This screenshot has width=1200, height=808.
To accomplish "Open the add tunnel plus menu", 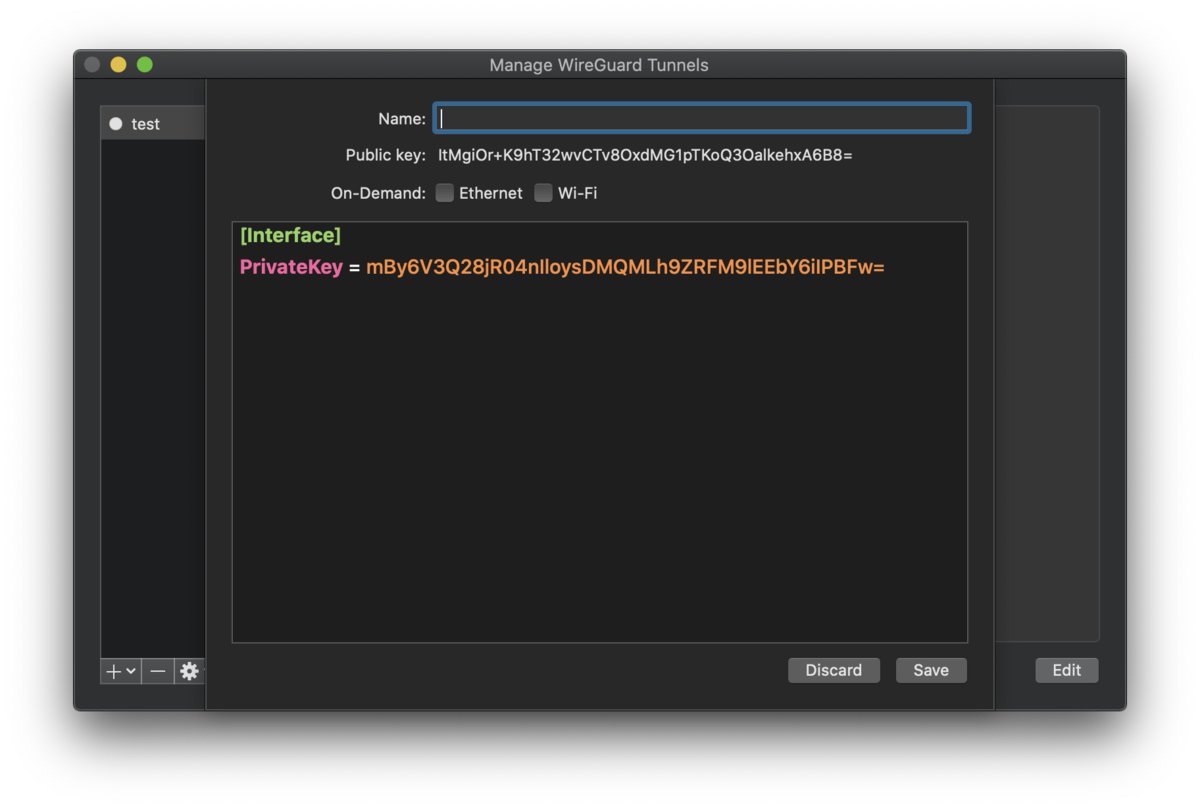I will coord(121,671).
